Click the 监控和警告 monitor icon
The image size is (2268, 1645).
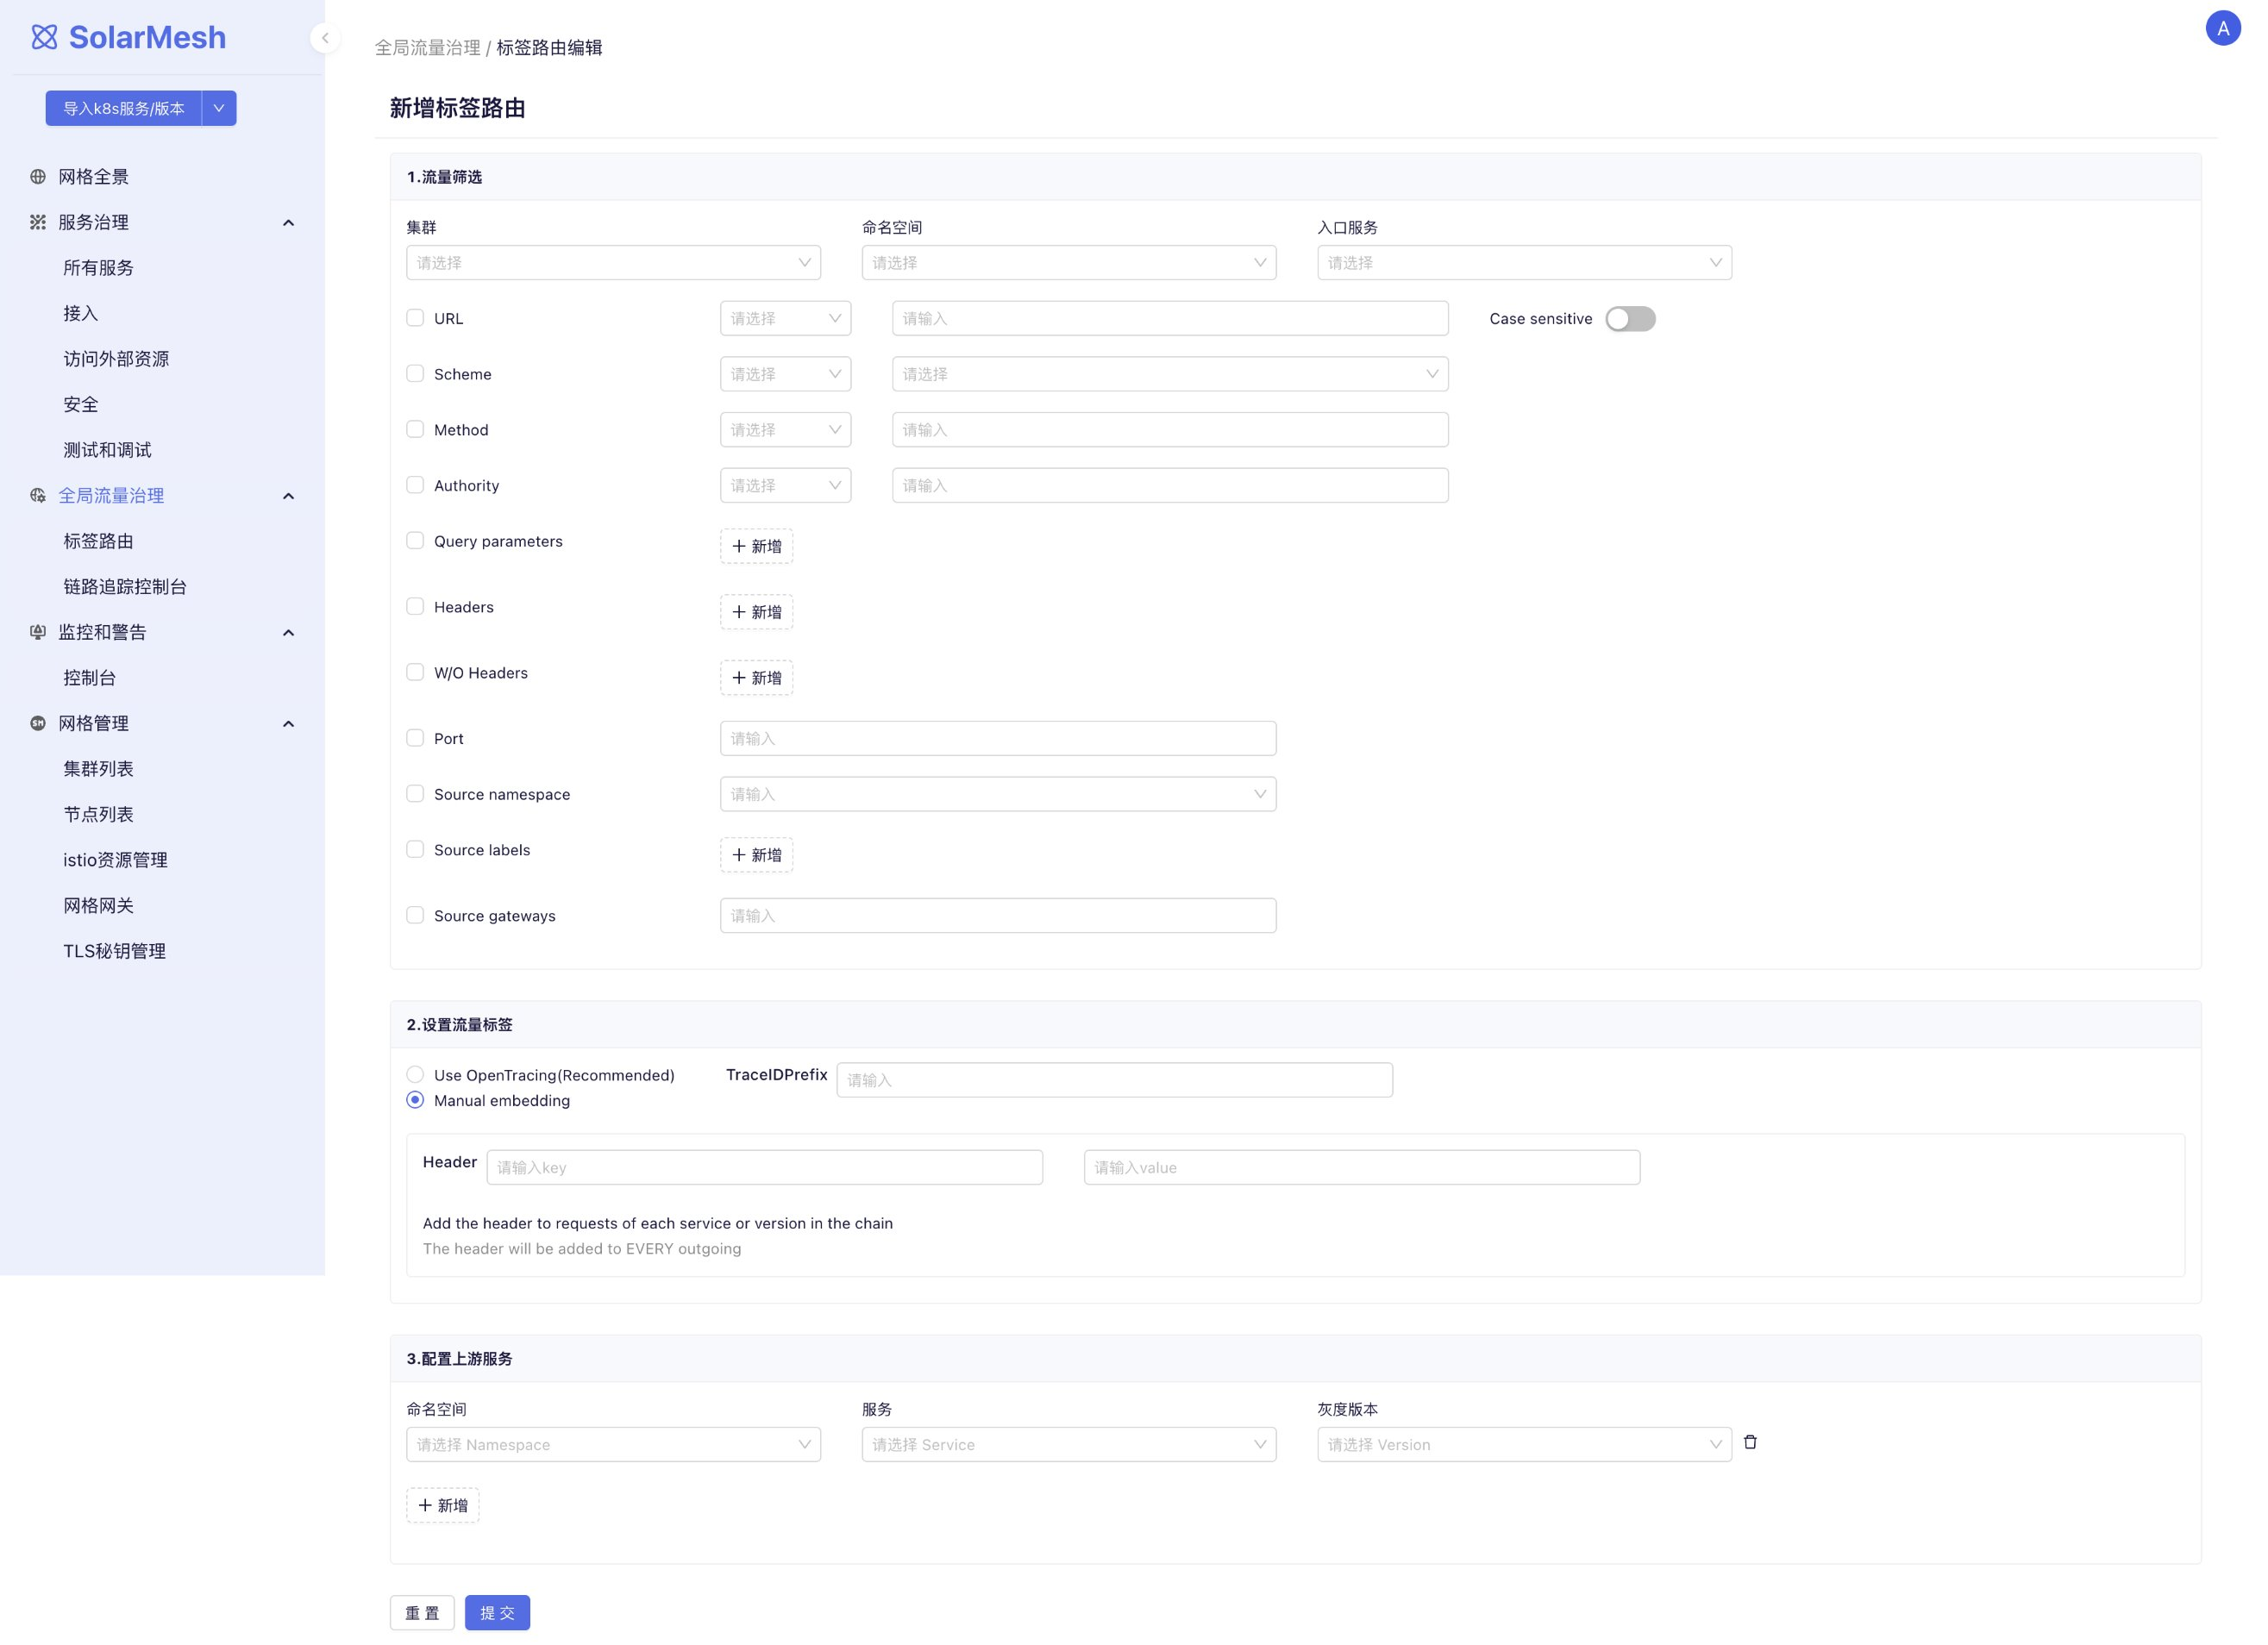click(x=38, y=632)
